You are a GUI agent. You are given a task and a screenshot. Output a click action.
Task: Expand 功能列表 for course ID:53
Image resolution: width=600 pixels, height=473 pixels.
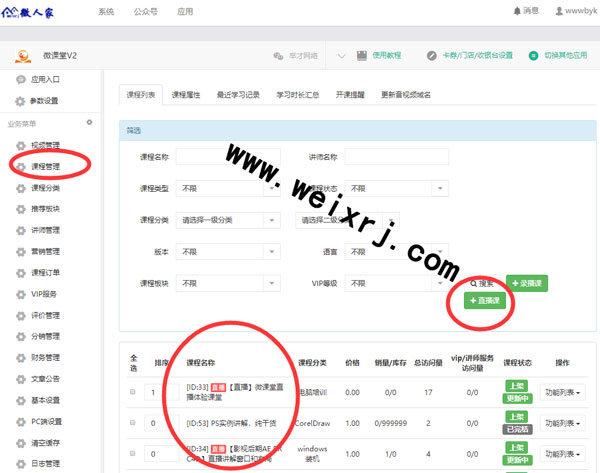[562, 423]
